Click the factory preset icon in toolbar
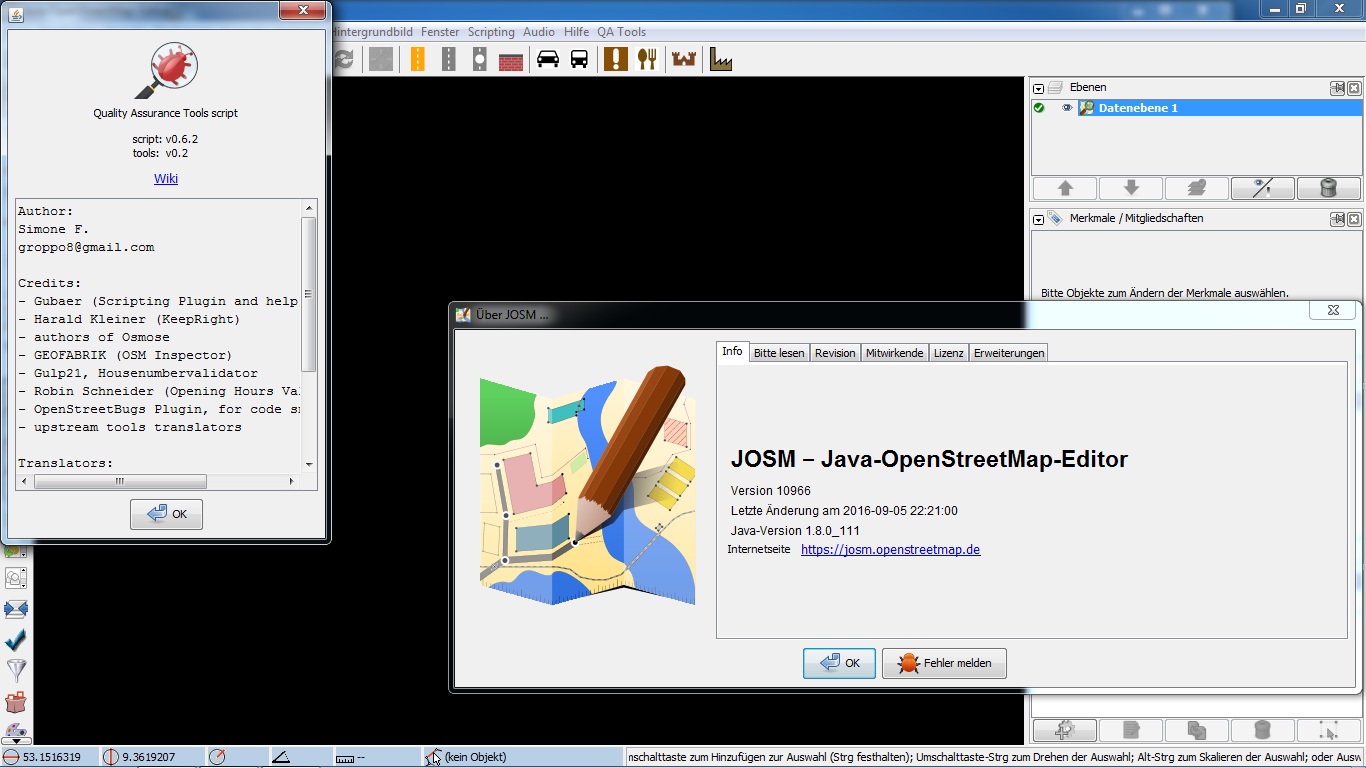Screen dimensions: 1366x768 click(720, 60)
